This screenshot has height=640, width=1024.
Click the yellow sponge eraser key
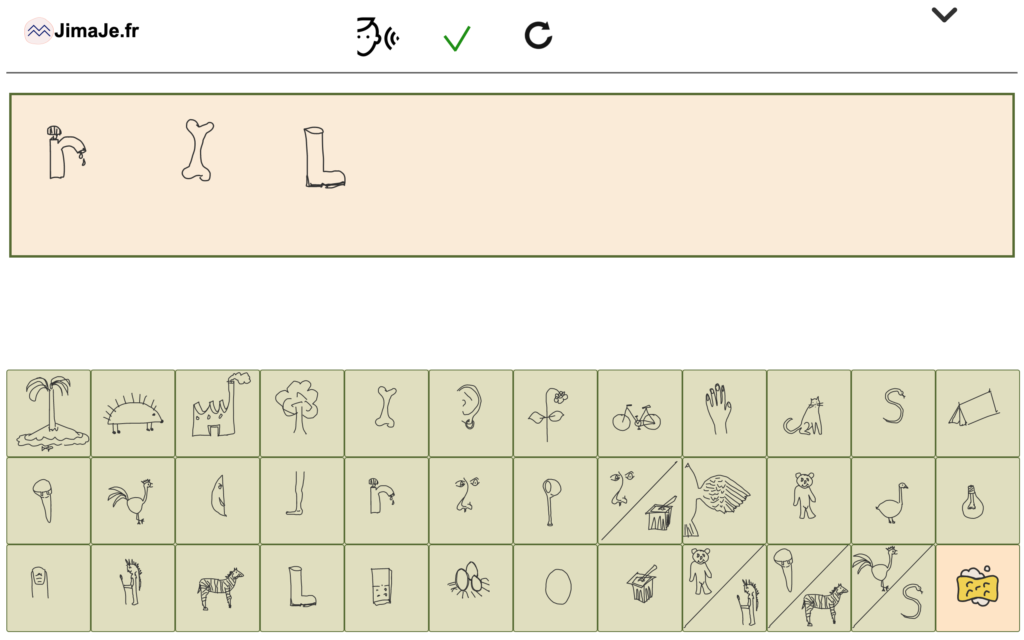pyautogui.click(x=978, y=588)
